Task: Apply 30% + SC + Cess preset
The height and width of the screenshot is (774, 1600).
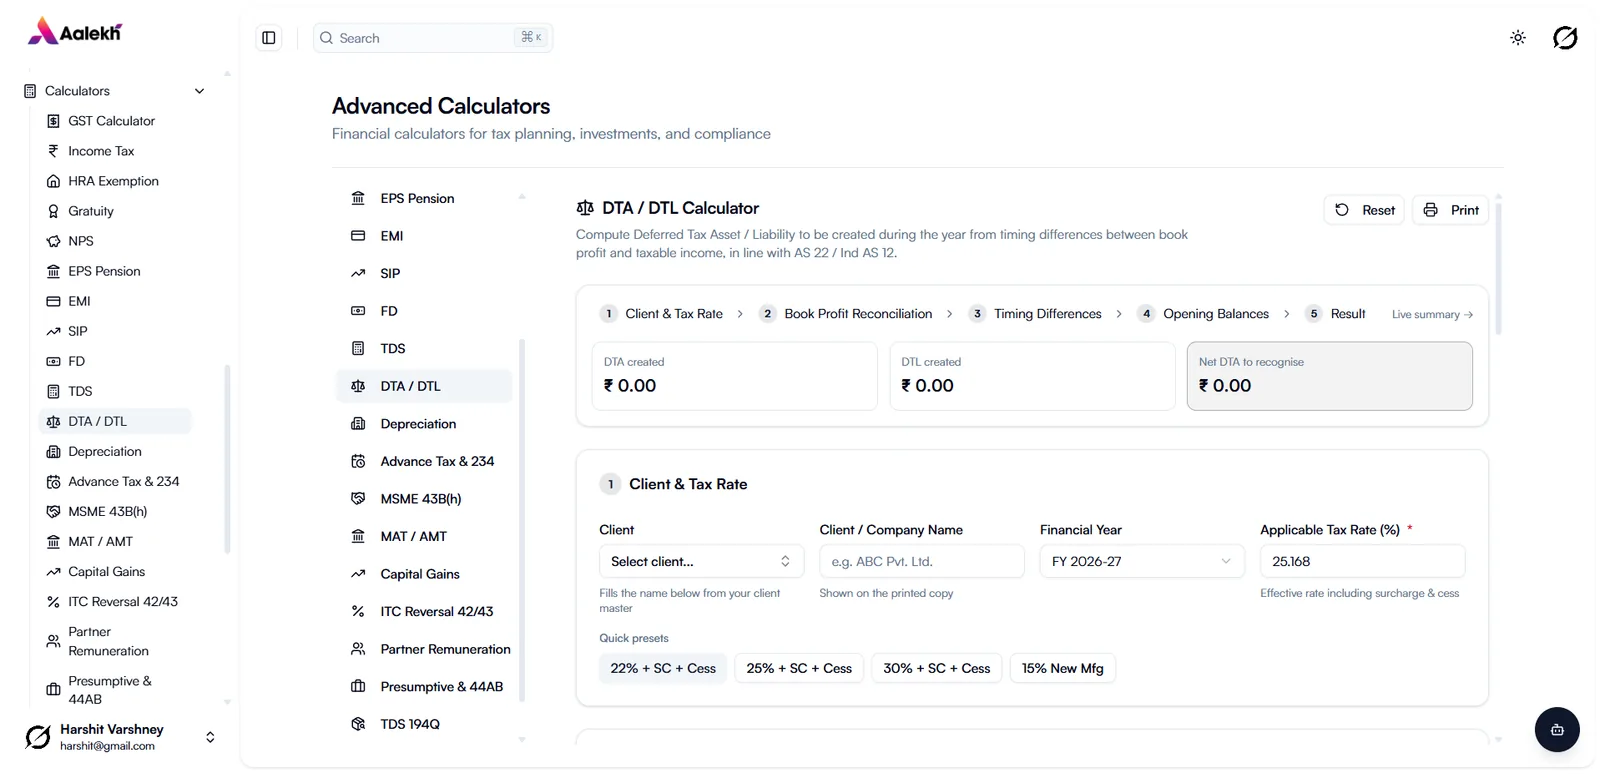Action: pos(936,668)
